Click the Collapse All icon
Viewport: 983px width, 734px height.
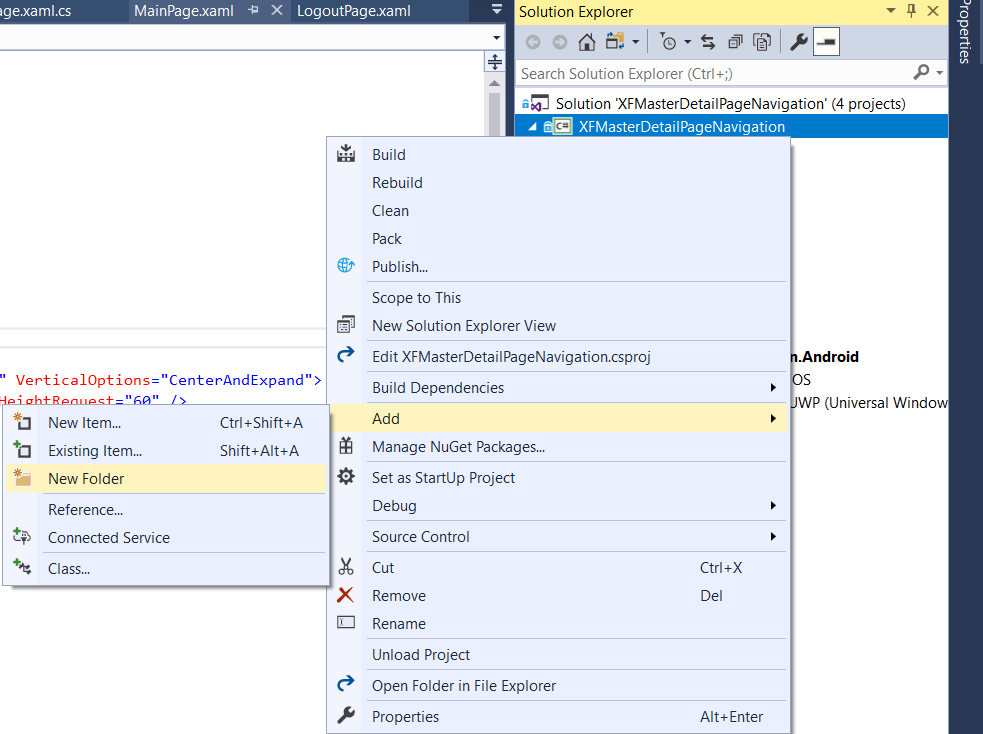coord(735,41)
